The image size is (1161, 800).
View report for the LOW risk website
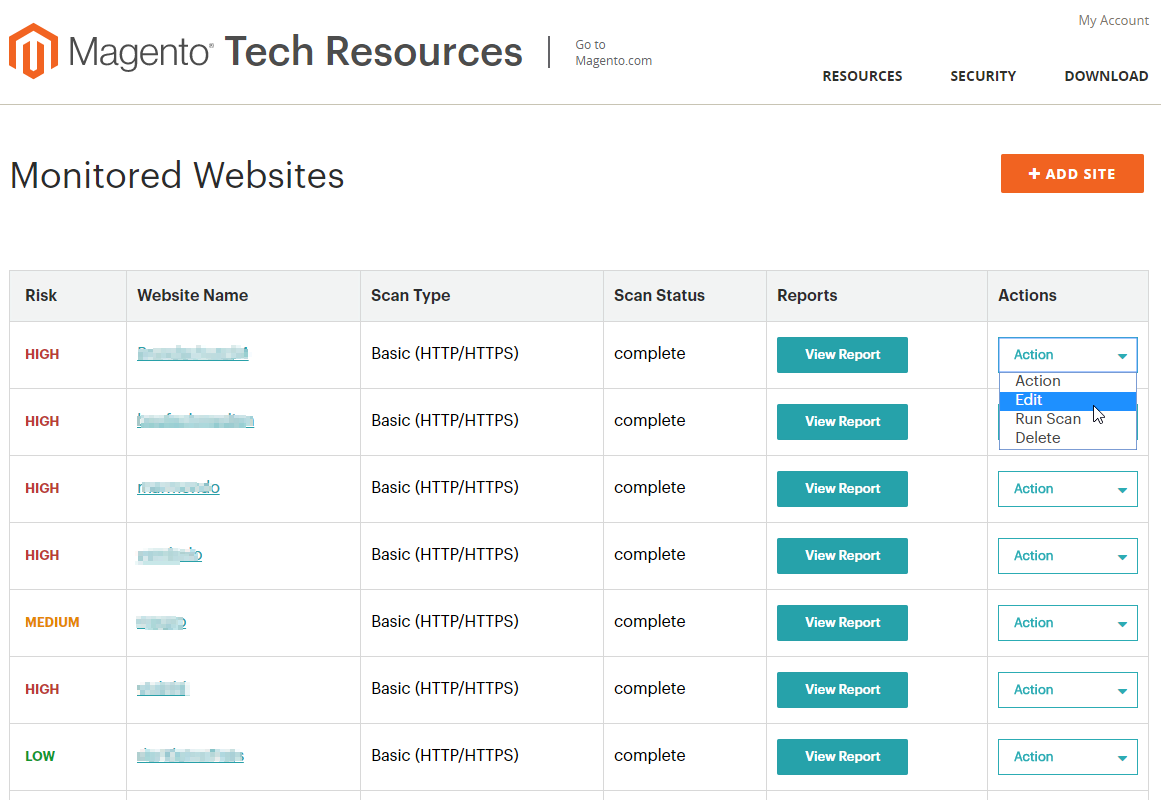click(842, 756)
